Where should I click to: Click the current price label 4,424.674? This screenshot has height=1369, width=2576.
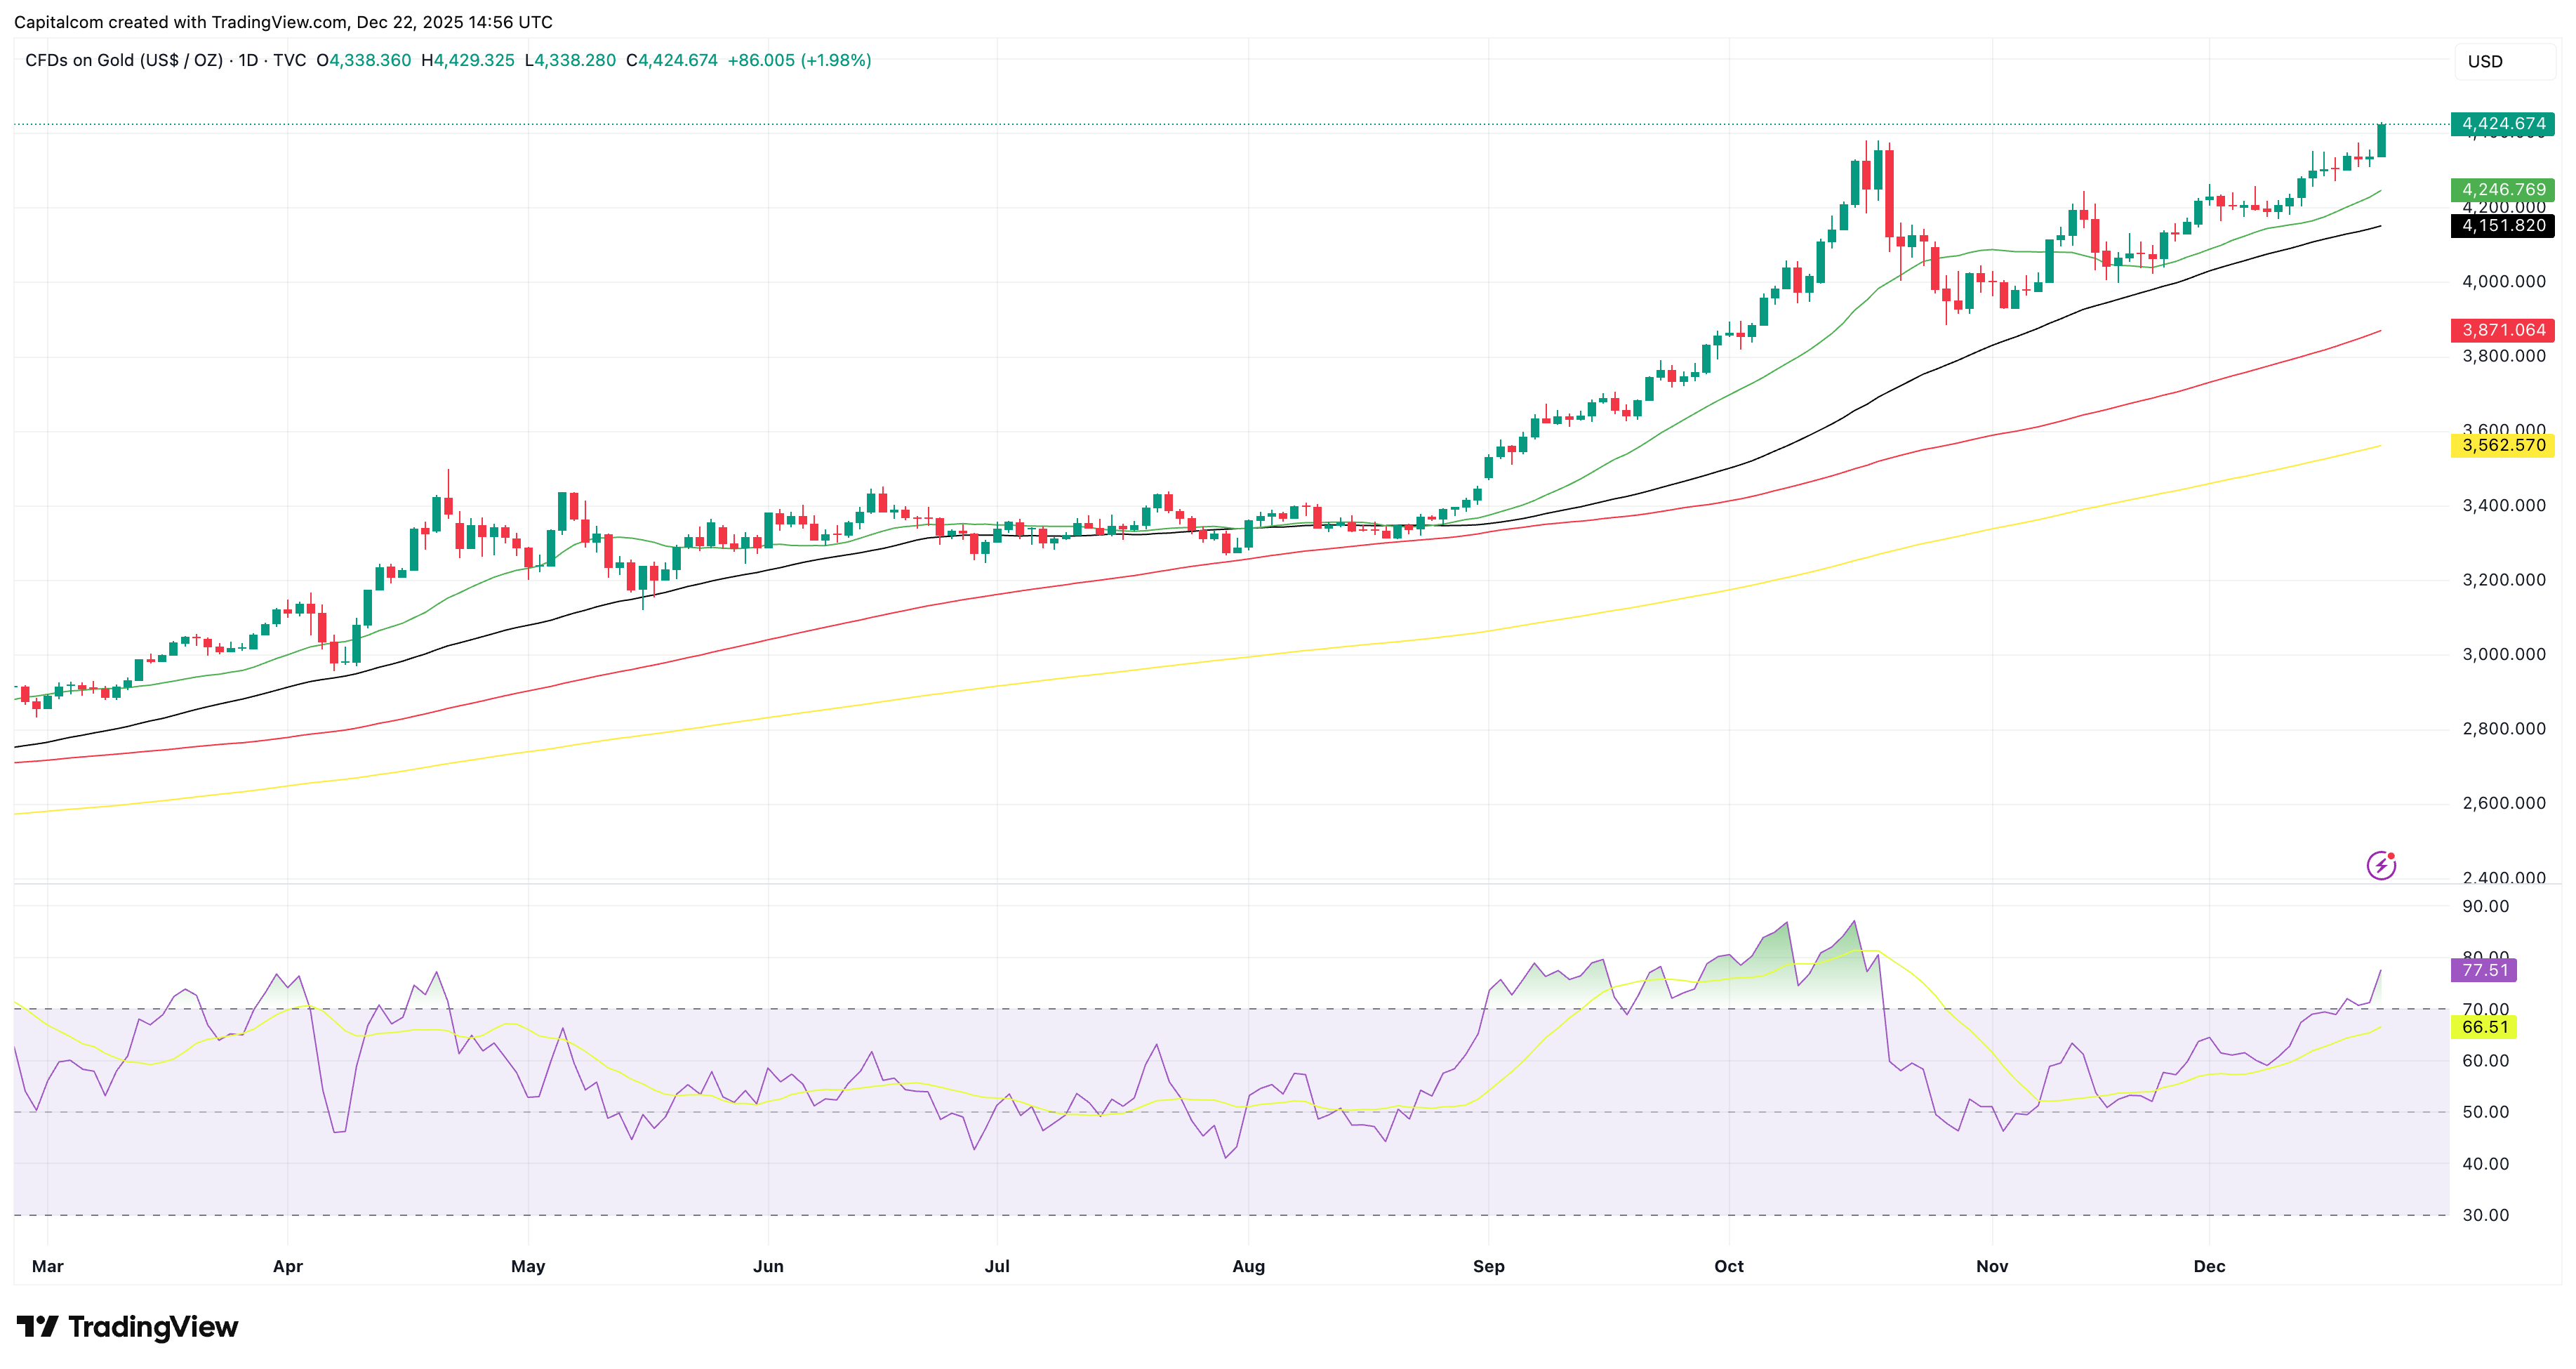point(2503,124)
